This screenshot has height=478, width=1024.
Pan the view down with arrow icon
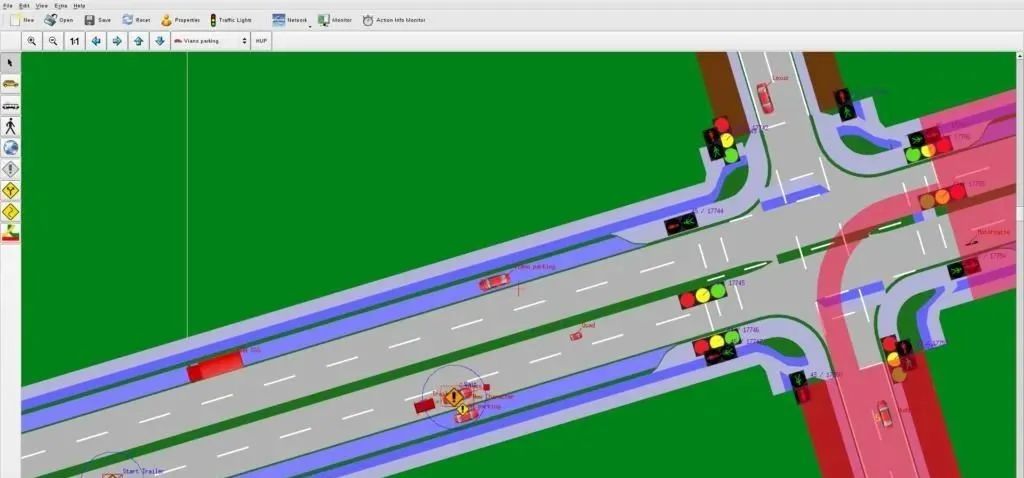160,41
